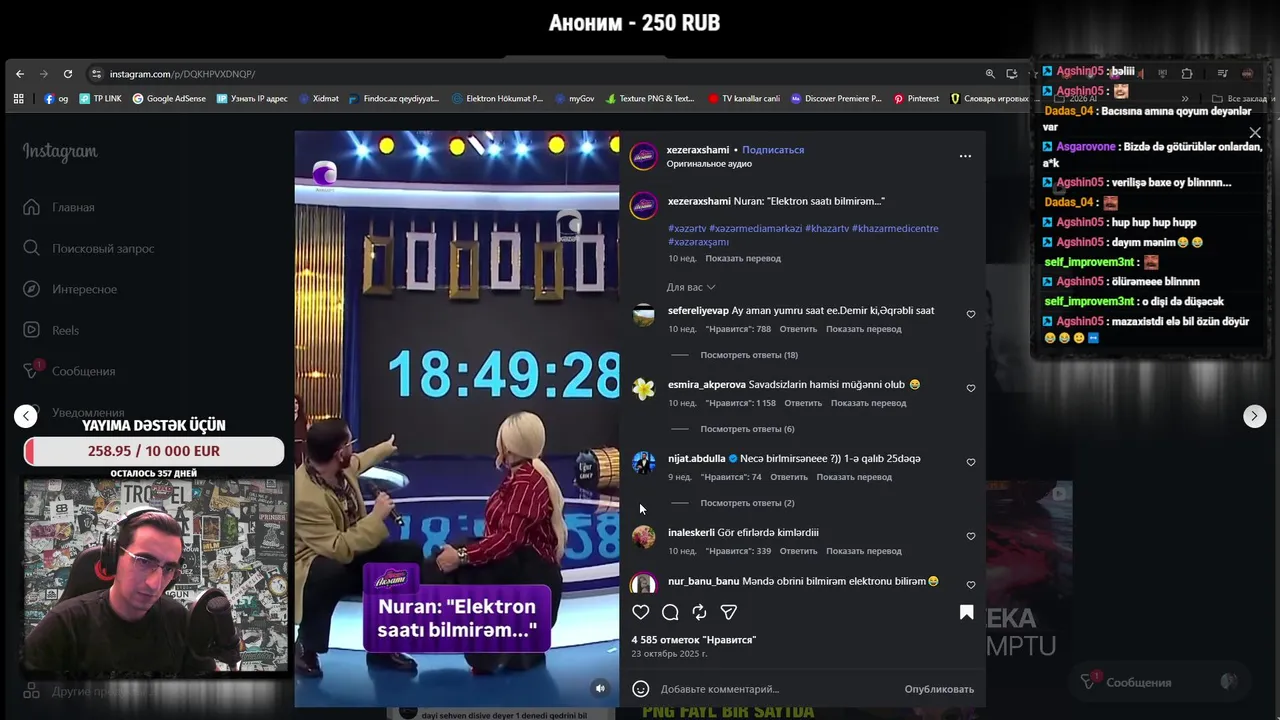
Task: Toggle video sound with speaker icon
Action: 600,688
